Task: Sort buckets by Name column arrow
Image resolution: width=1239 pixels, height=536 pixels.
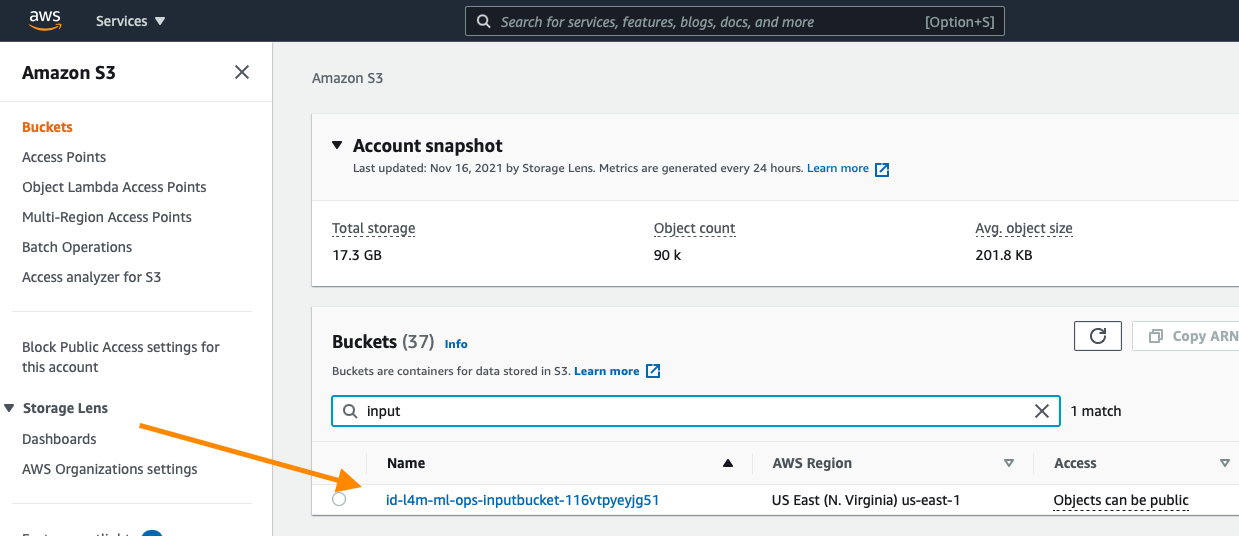Action: click(x=728, y=463)
